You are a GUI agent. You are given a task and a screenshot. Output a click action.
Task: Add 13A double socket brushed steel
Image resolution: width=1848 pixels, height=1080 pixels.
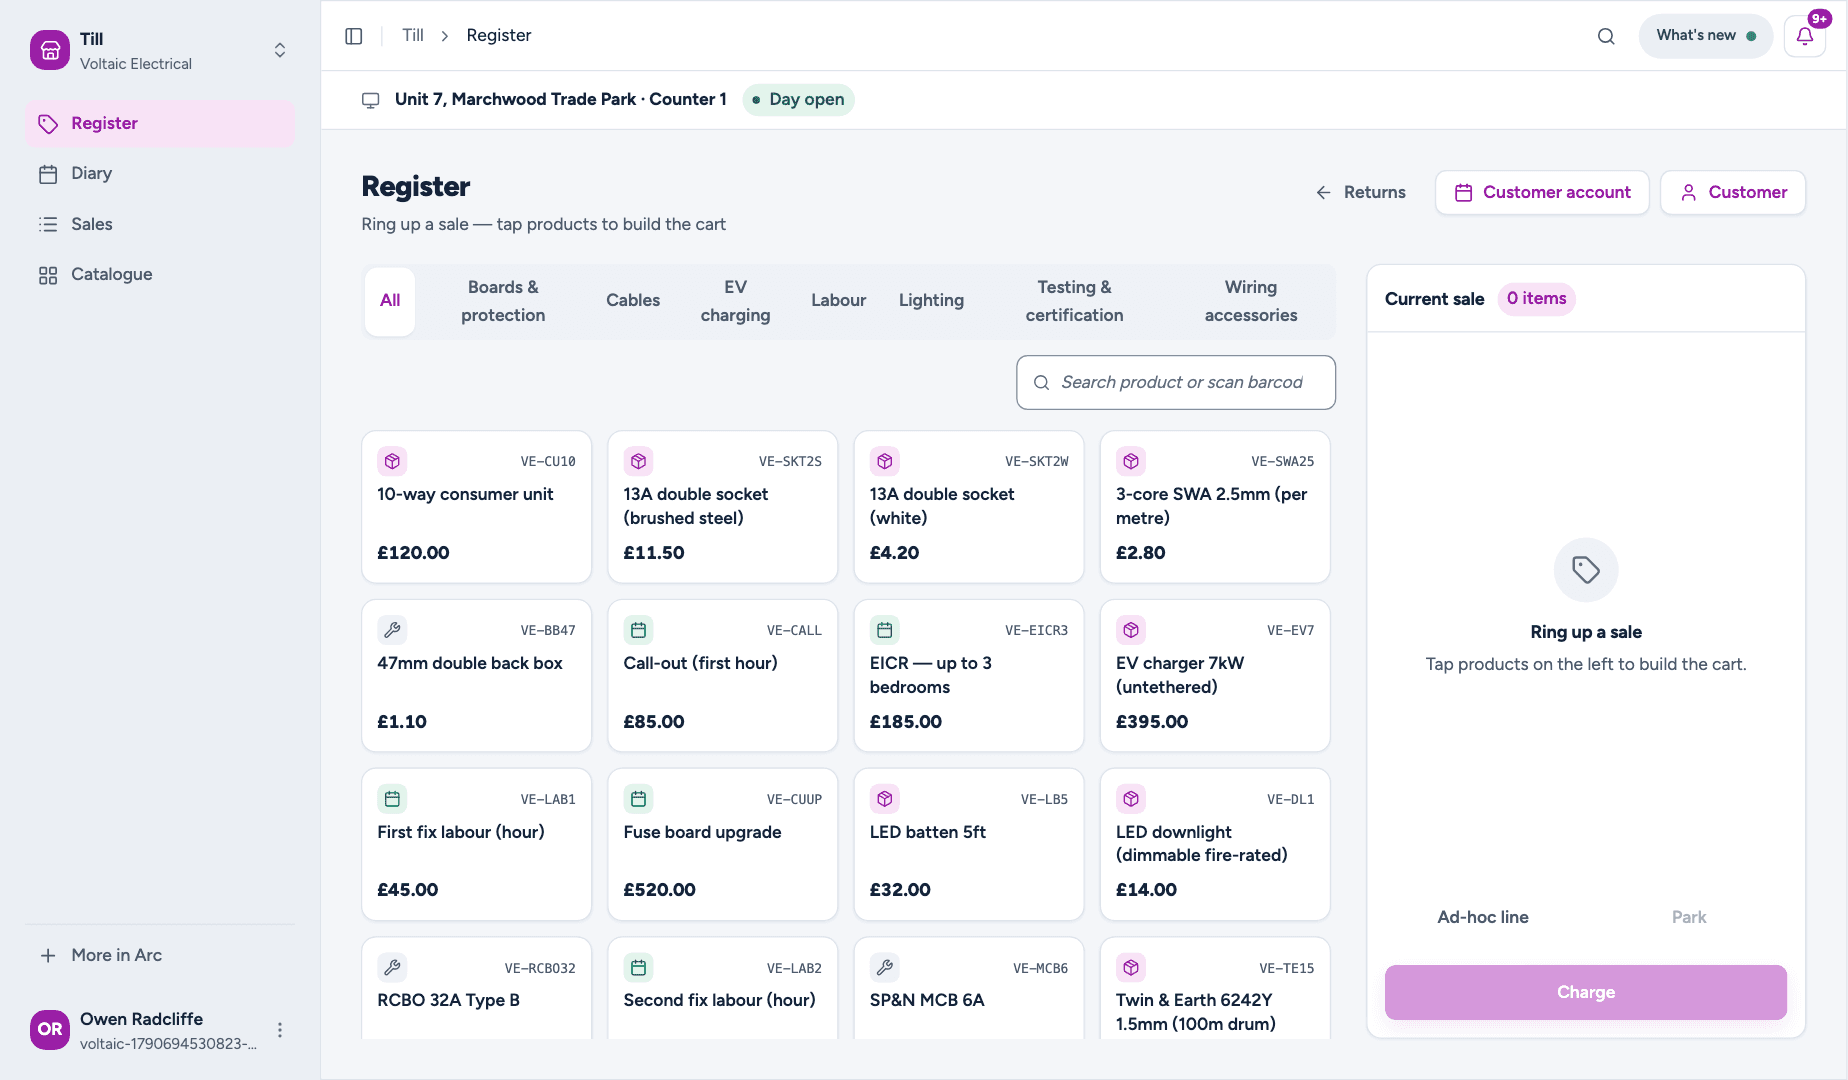(x=722, y=507)
